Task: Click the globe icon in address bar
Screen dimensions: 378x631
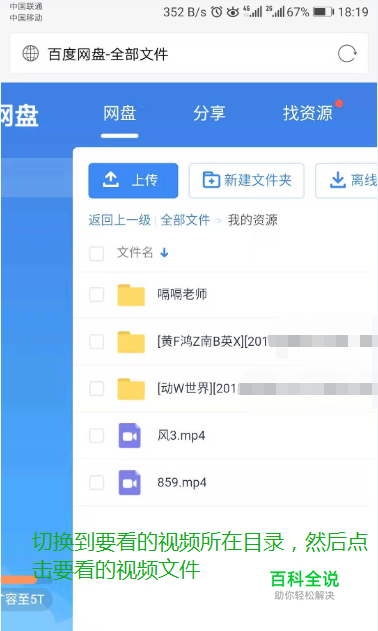Action: [31, 54]
